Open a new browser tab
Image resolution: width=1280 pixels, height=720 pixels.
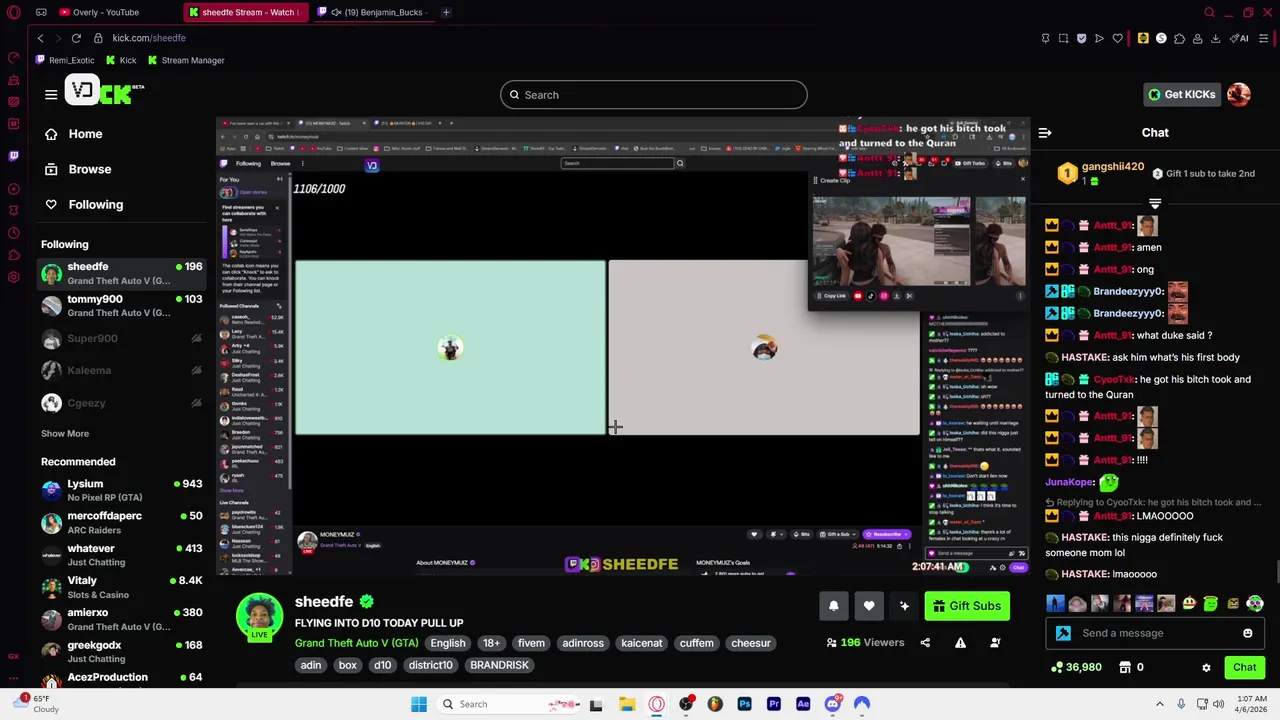click(446, 12)
